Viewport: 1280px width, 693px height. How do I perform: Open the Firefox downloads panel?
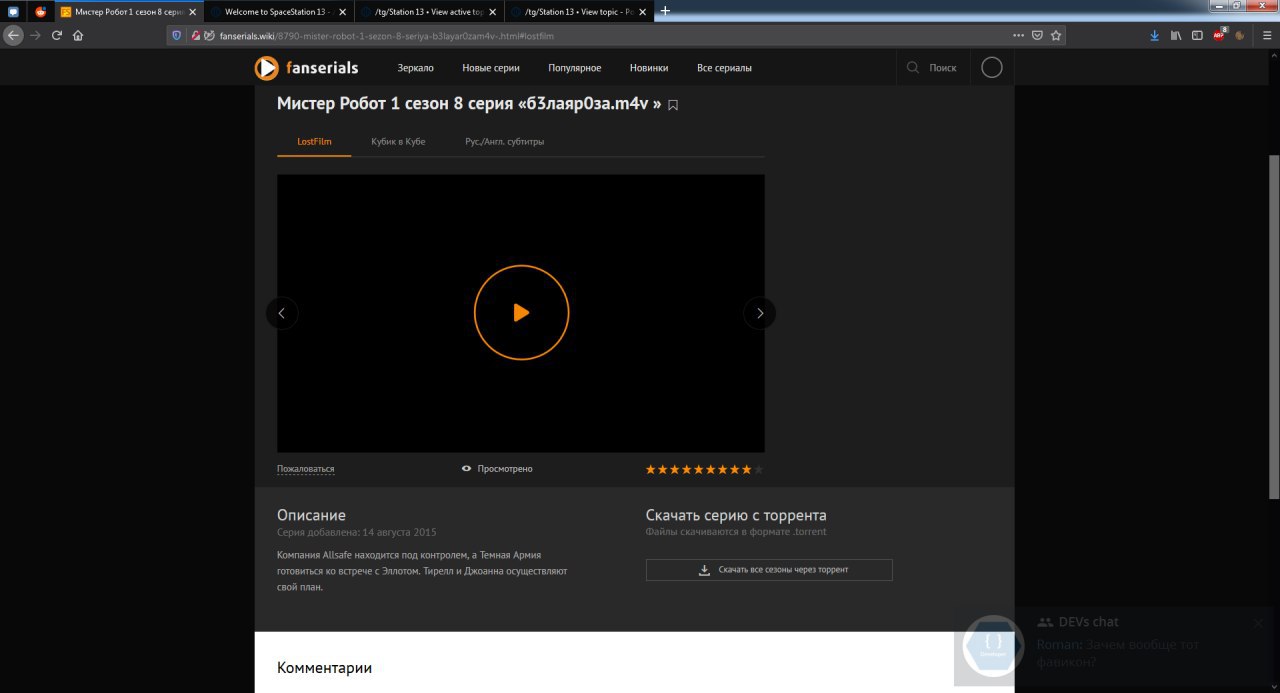pos(1154,35)
